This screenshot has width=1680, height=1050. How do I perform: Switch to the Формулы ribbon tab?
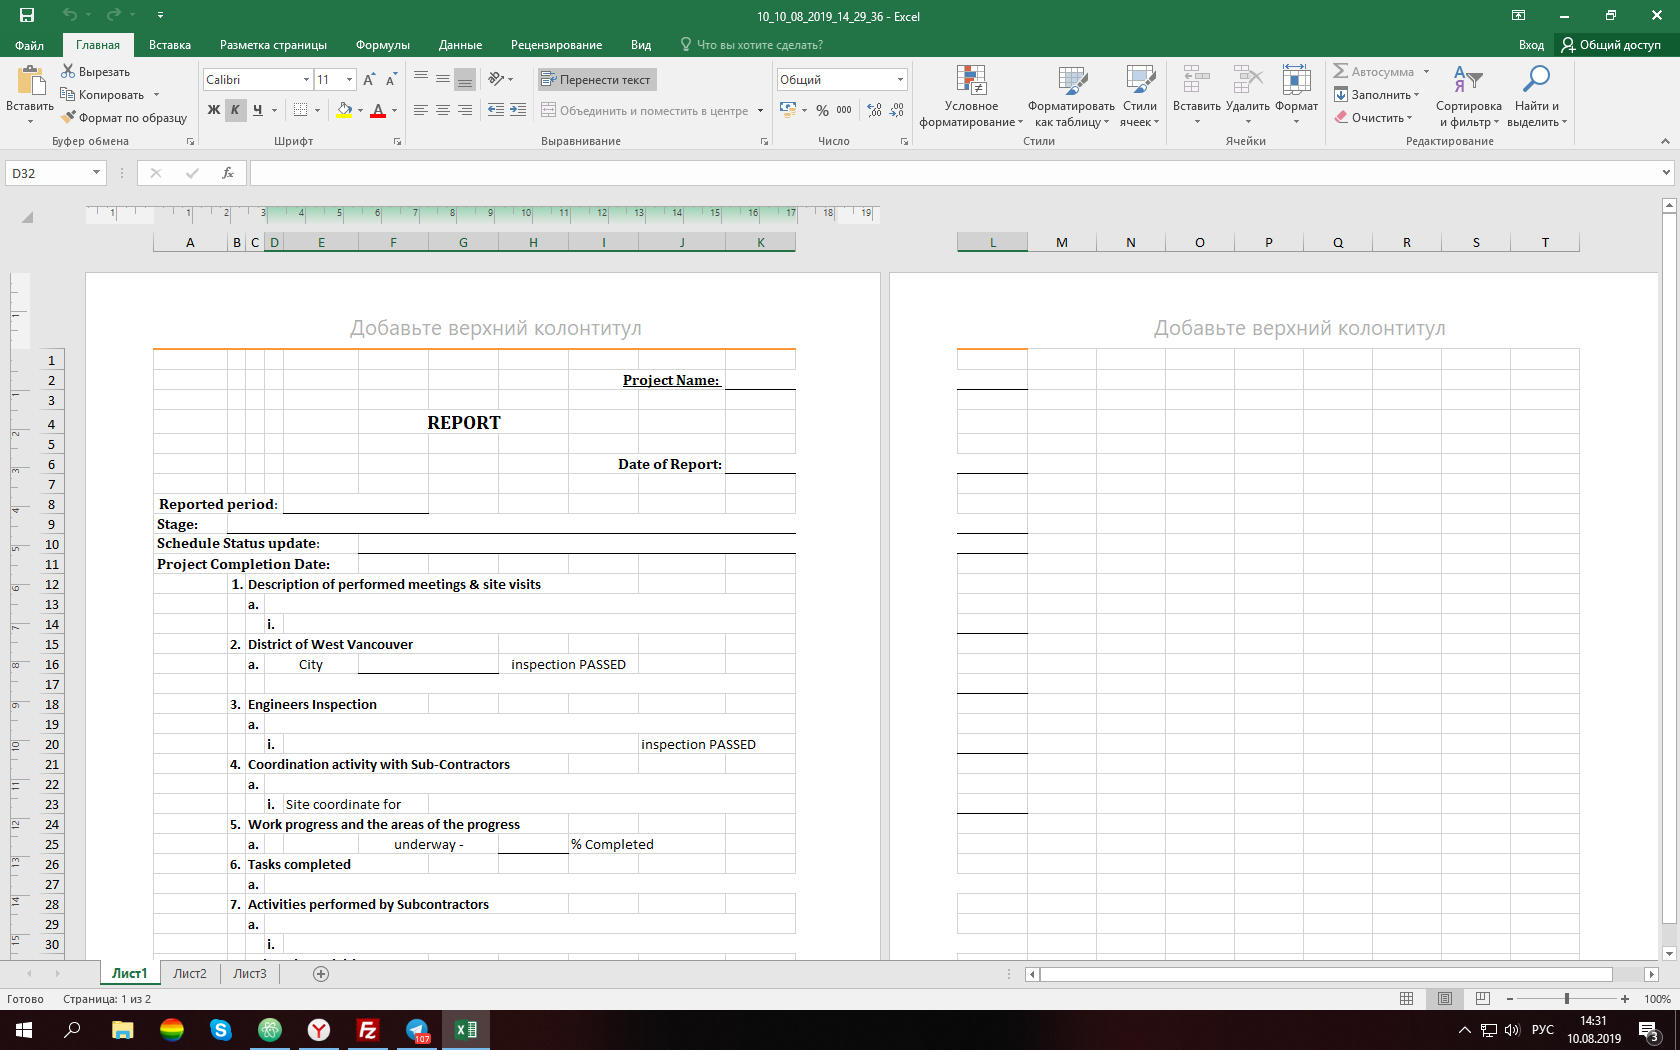[x=383, y=45]
